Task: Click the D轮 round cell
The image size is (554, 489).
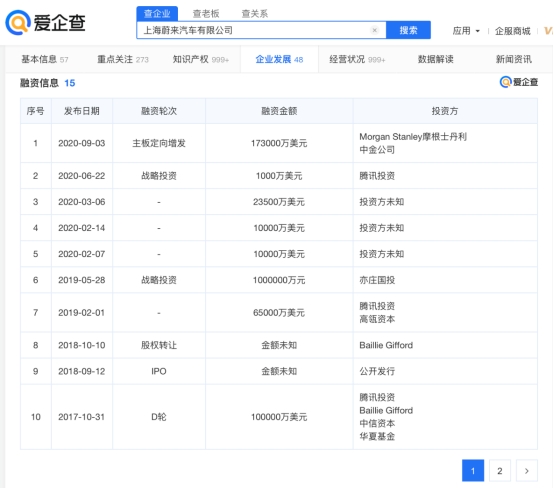Action: pos(159,417)
